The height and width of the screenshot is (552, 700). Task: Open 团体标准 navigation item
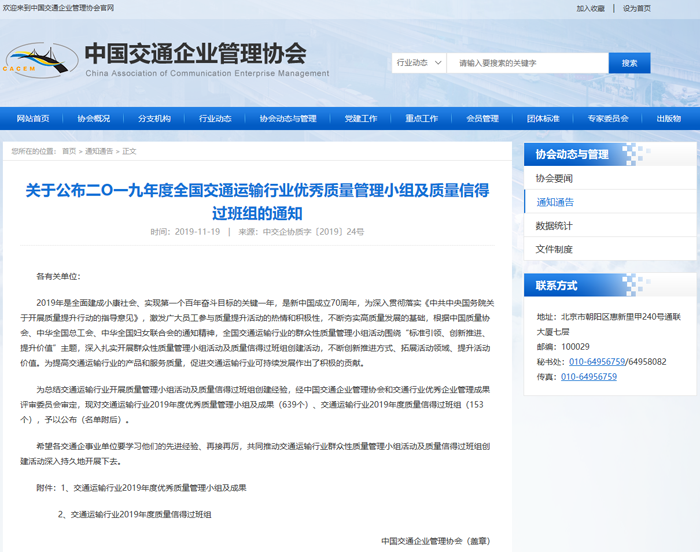click(x=543, y=118)
